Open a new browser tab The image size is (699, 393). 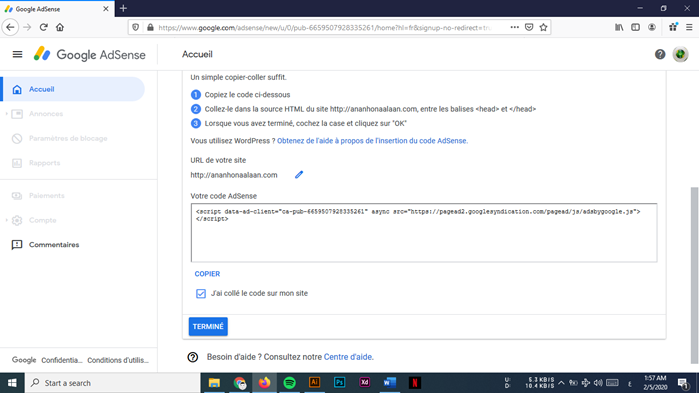(123, 8)
